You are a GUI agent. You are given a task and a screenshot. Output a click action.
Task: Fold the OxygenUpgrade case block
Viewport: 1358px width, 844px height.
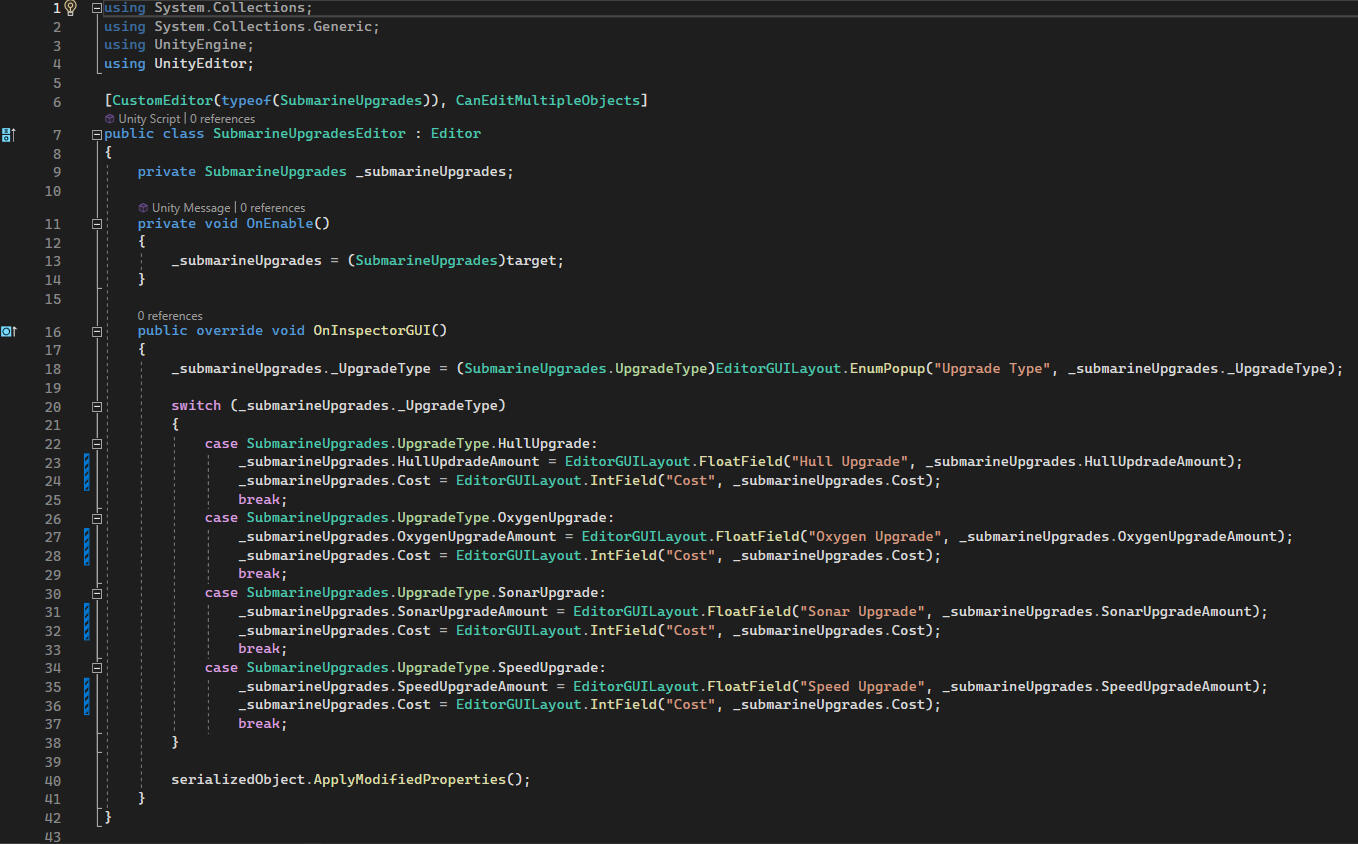coord(97,518)
